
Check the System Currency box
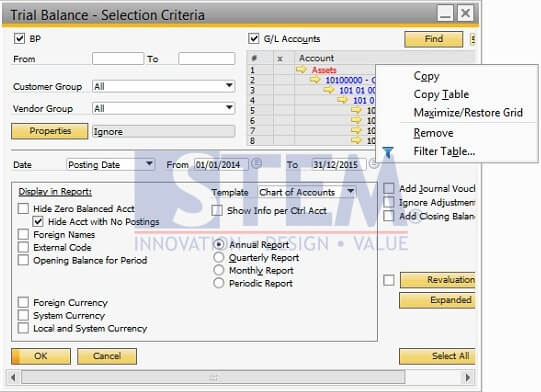(23, 315)
